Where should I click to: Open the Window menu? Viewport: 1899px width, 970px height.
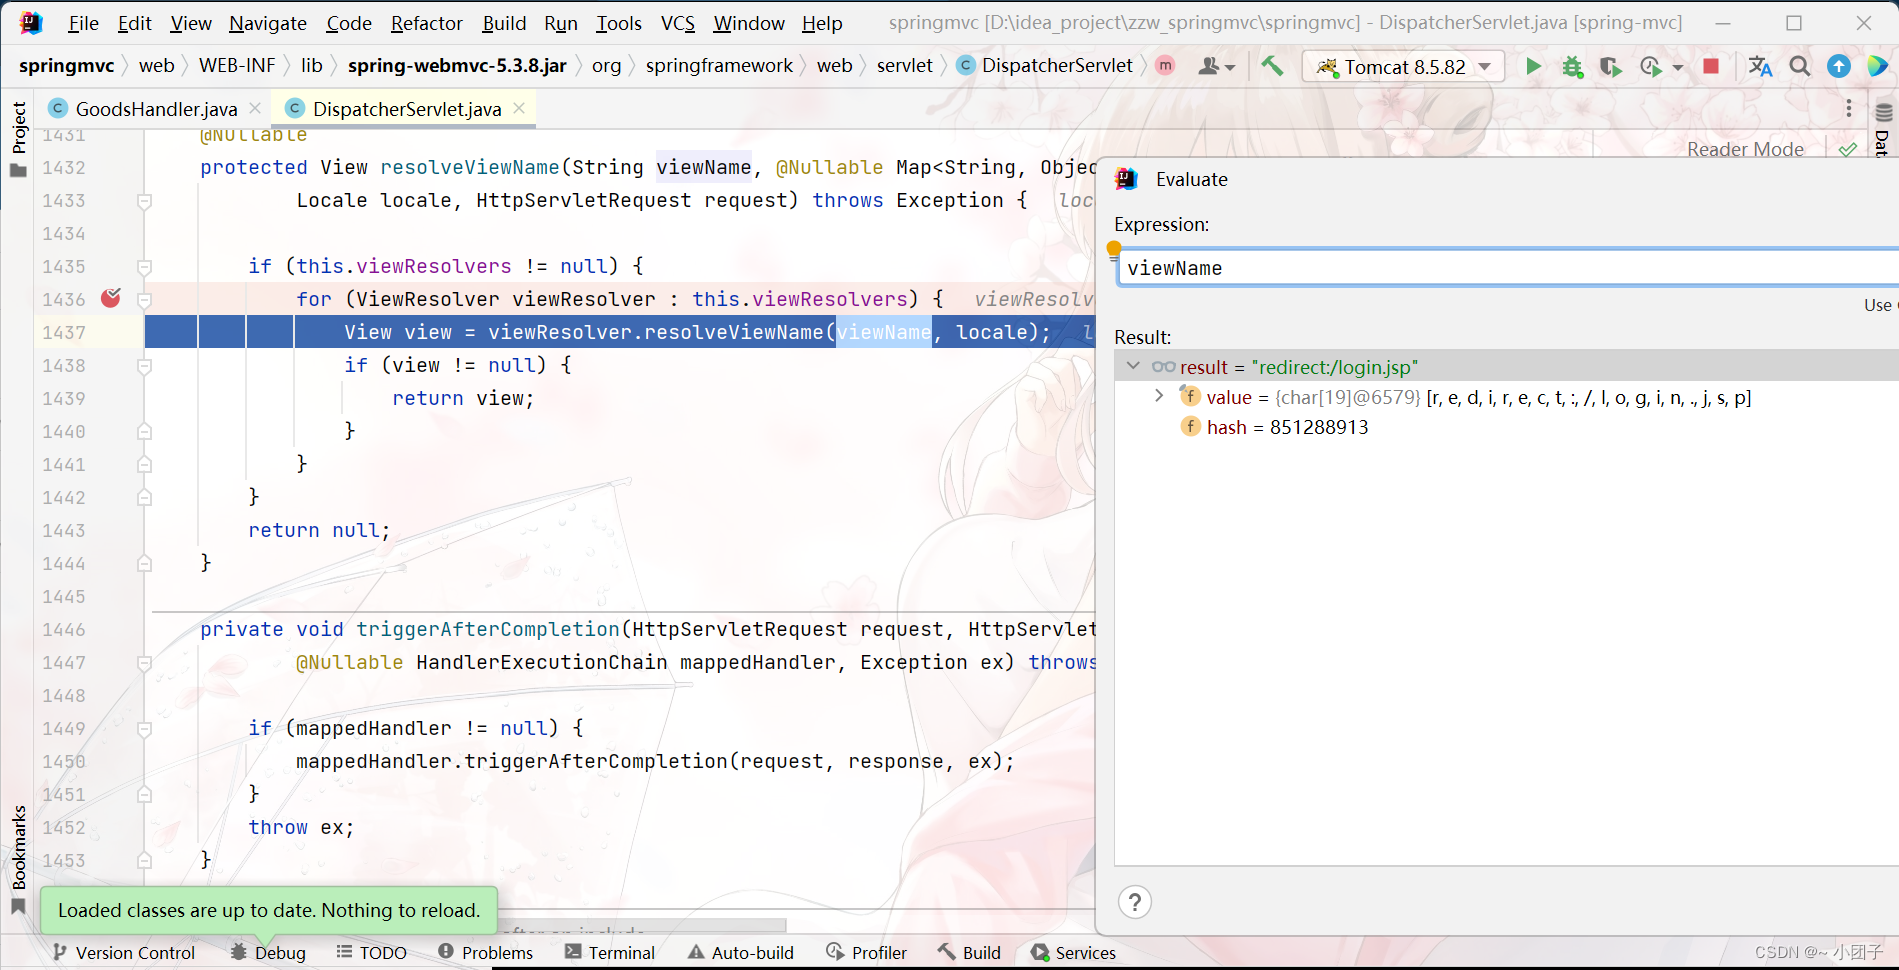749,23
